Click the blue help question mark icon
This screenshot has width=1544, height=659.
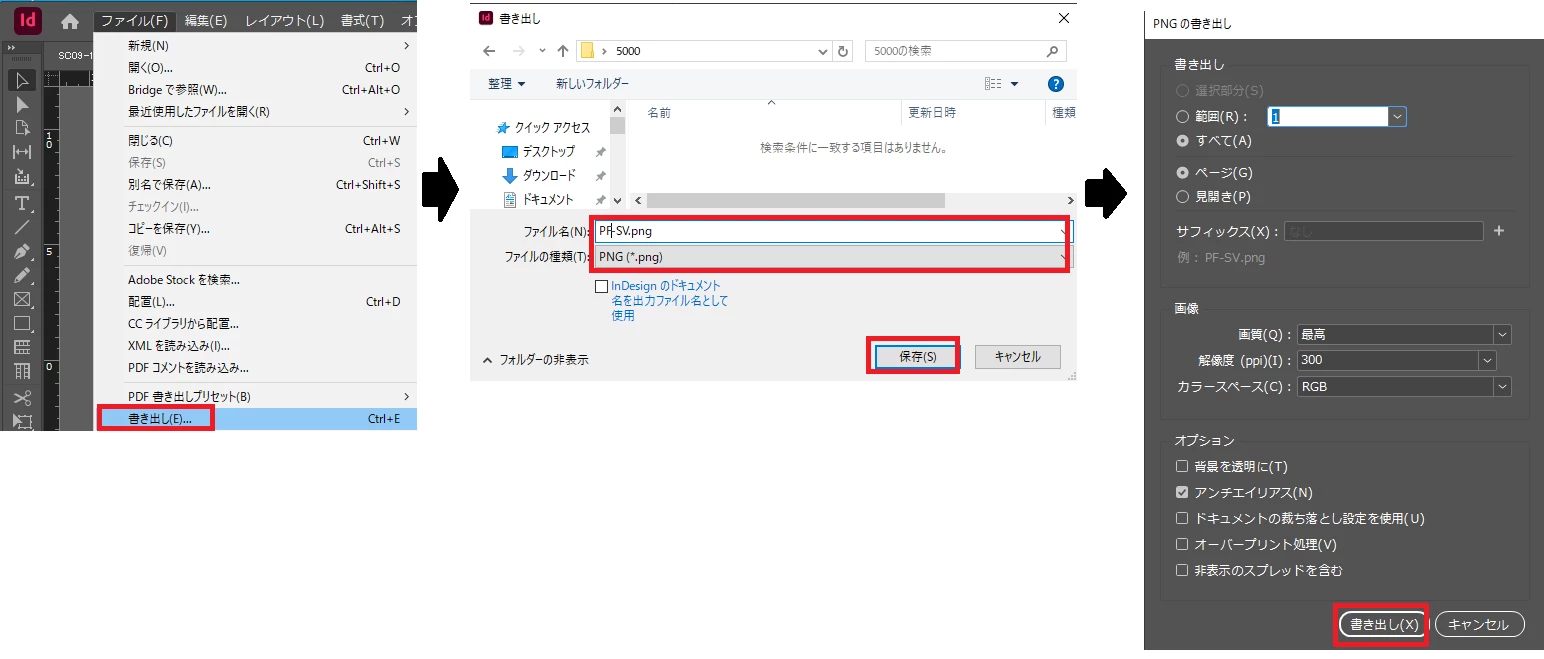coord(1055,84)
